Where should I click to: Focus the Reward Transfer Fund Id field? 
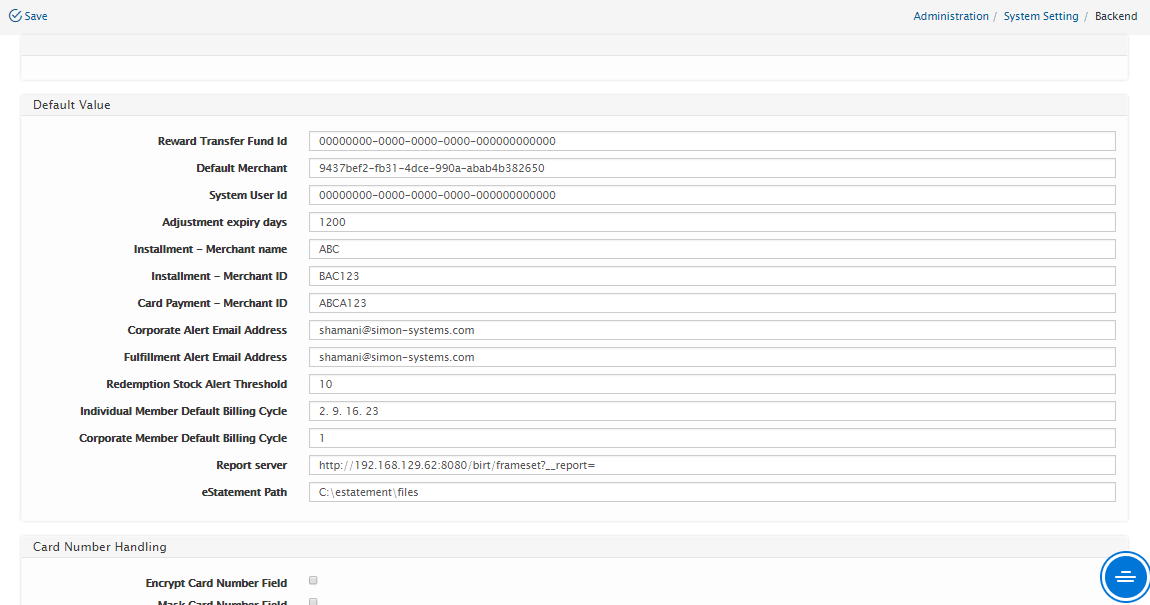pos(711,141)
